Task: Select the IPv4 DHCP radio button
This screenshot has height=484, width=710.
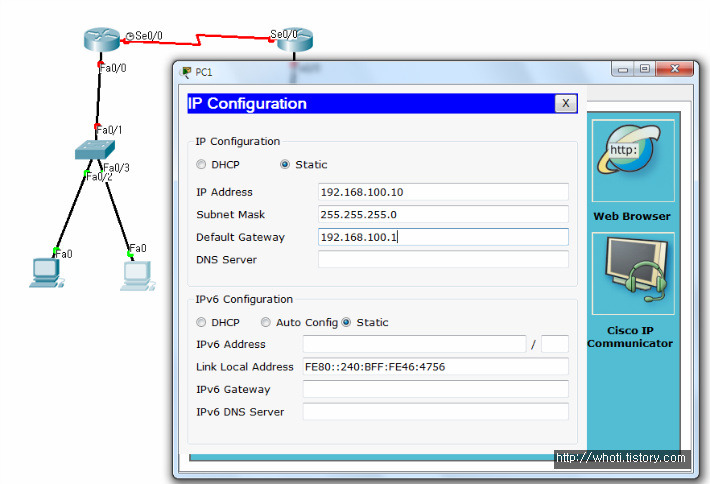Action: (x=201, y=164)
